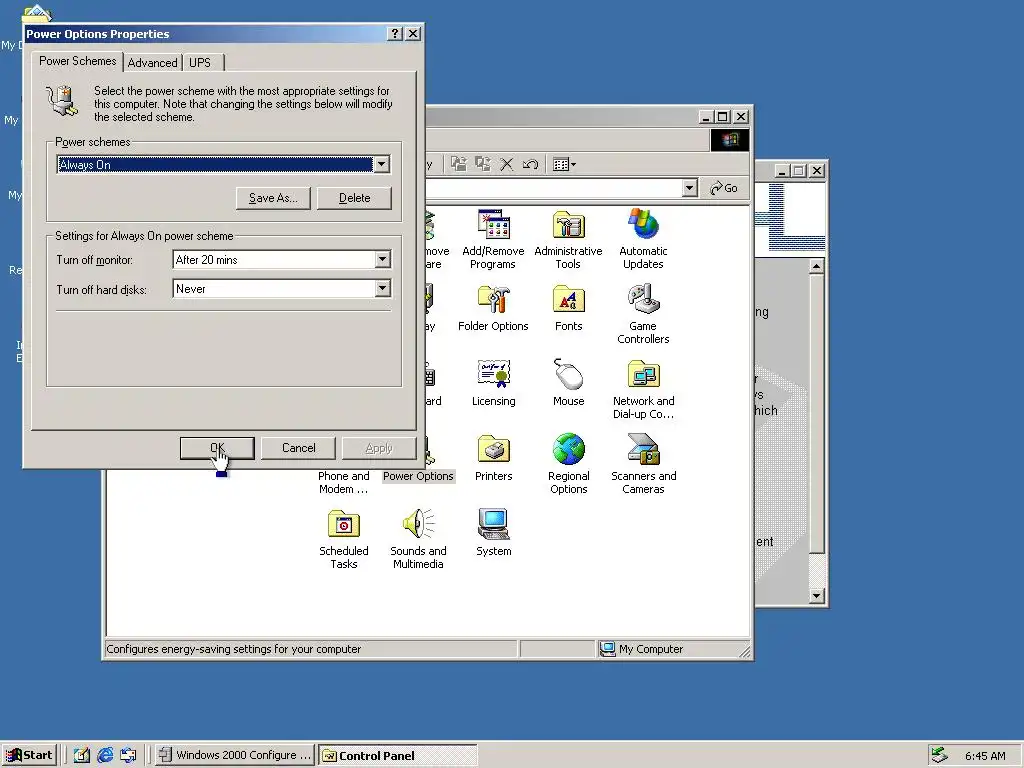
Task: Click Delete power scheme button
Action: pyautogui.click(x=354, y=198)
